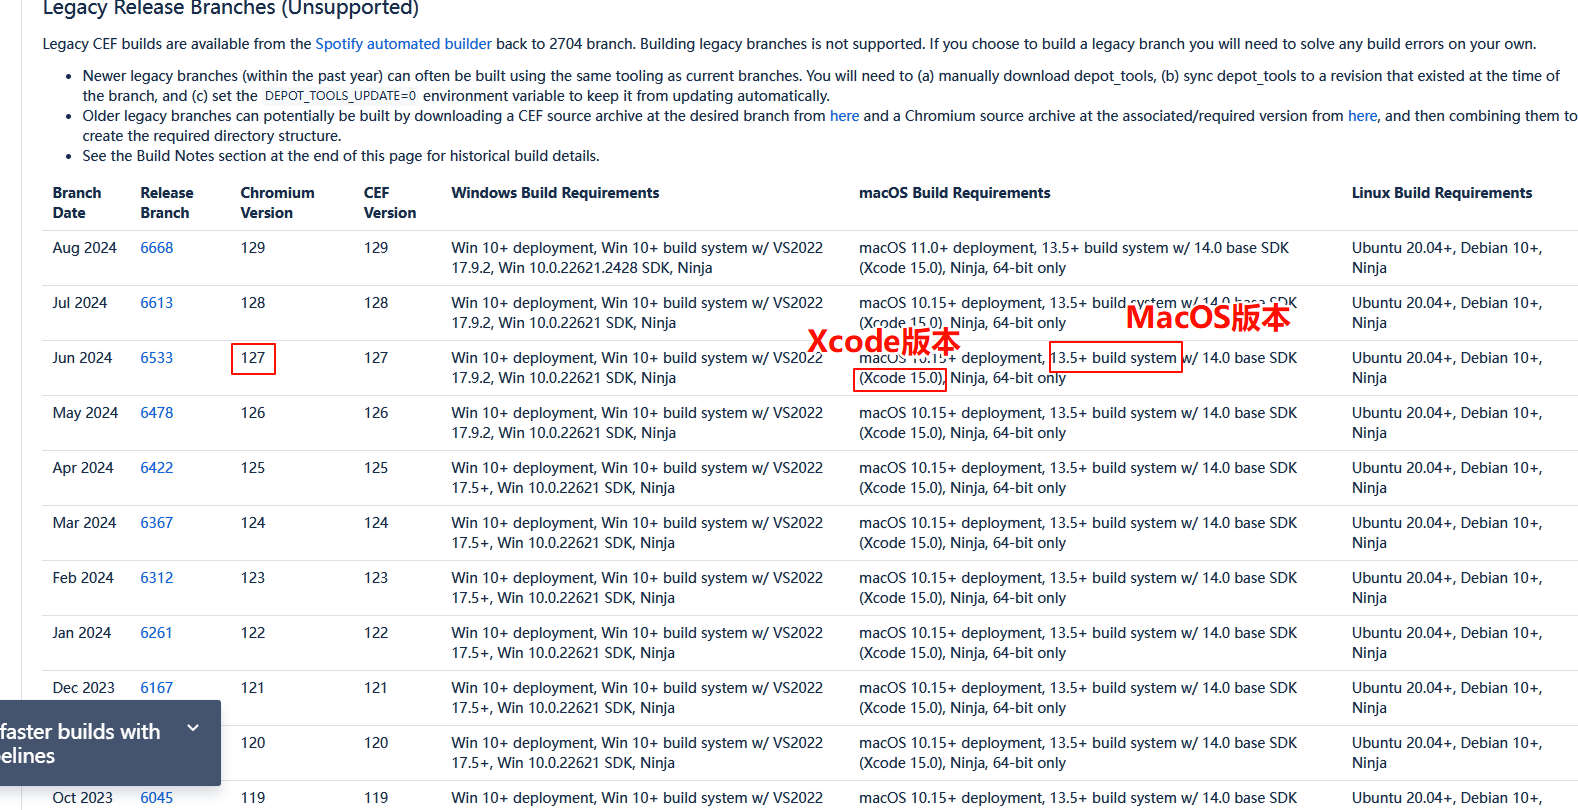Click the 'Apr 2024' branch date cell
The image size is (1578, 810).
(83, 468)
